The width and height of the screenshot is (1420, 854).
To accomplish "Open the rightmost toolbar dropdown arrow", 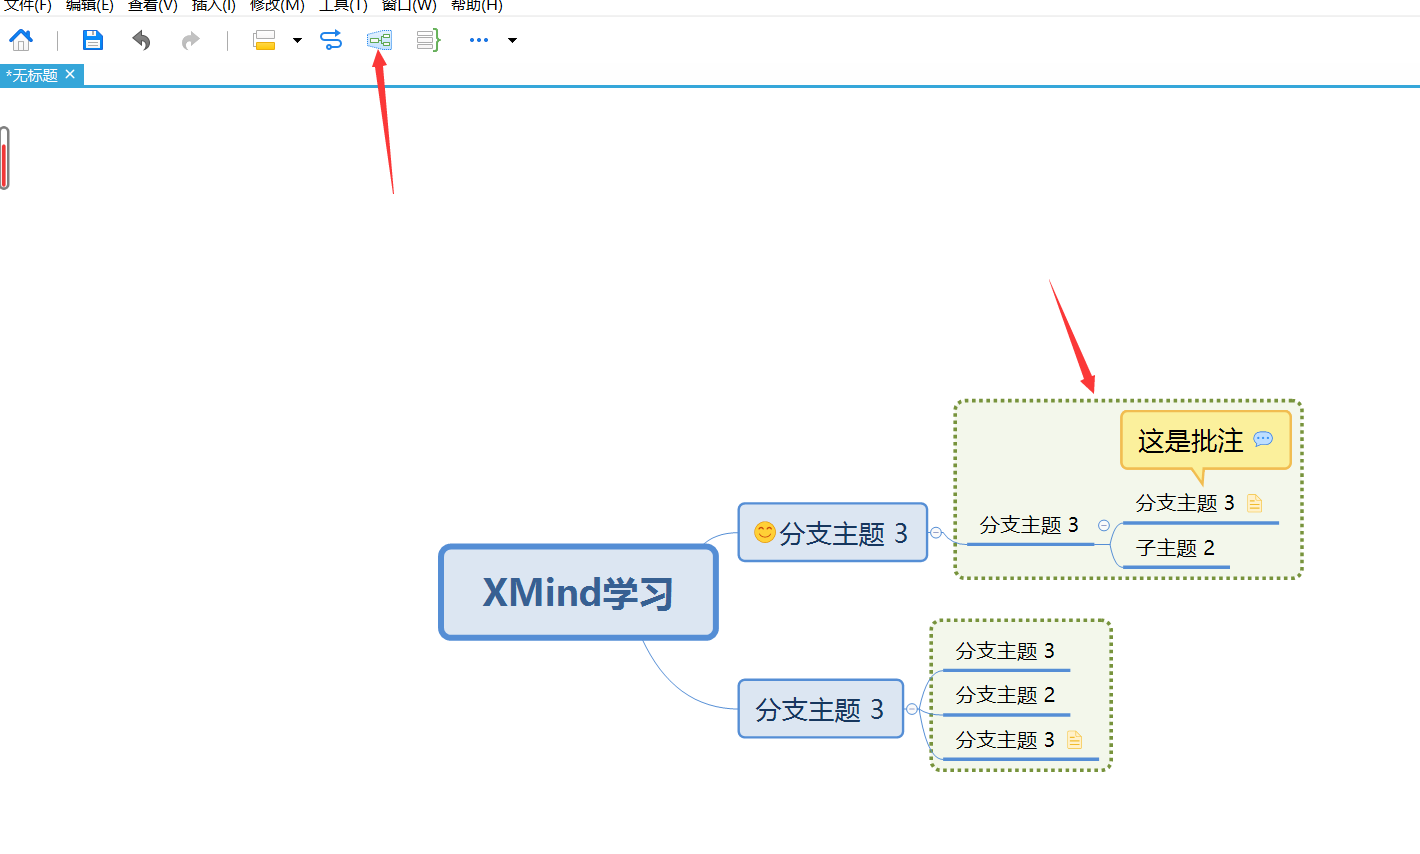I will 511,40.
